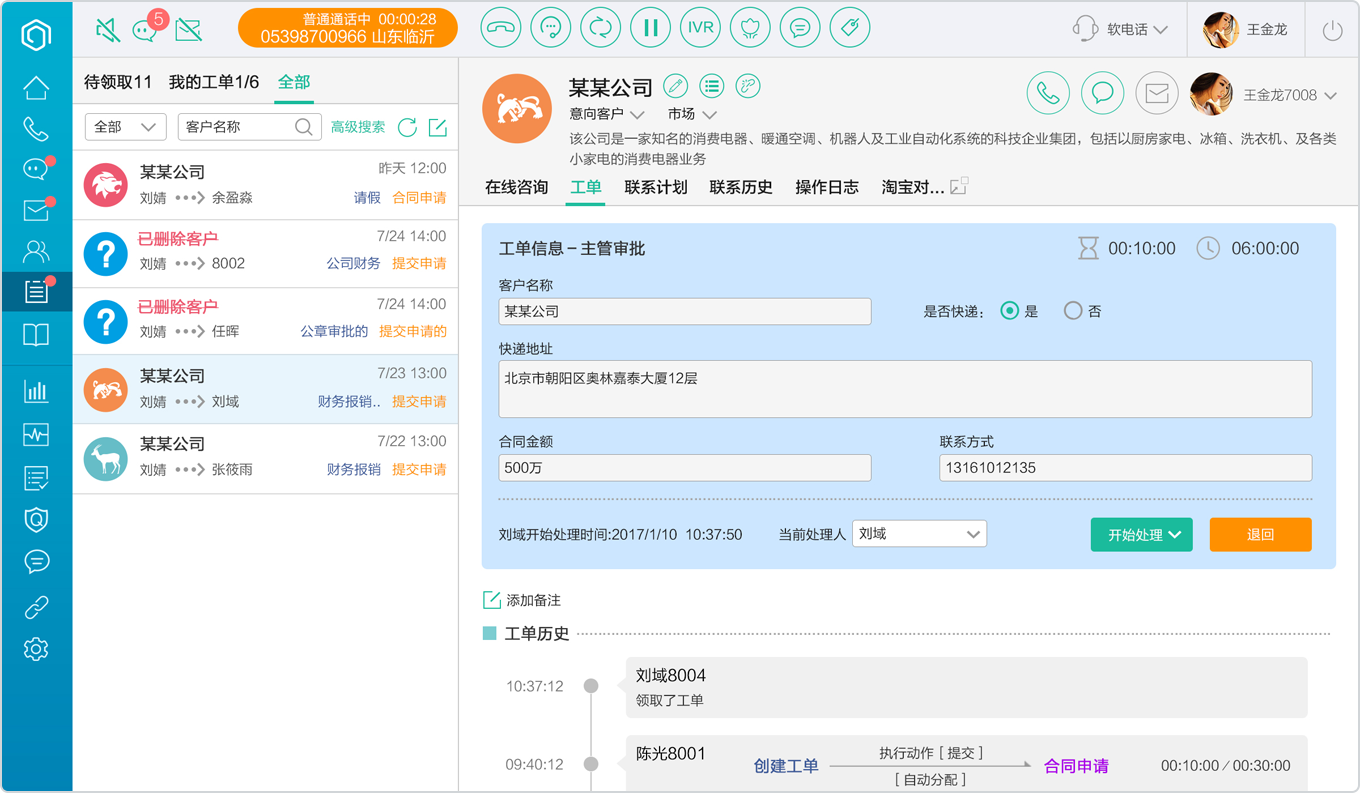The width and height of the screenshot is (1360, 793).
Task: Edit customer info with the pencil icon
Action: 676,86
